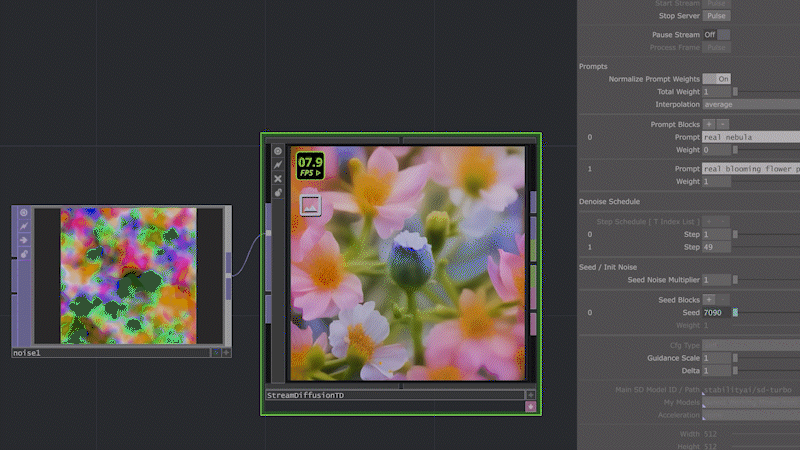The image size is (800, 450).
Task: Click the Seed slider handle
Action: pos(736,313)
